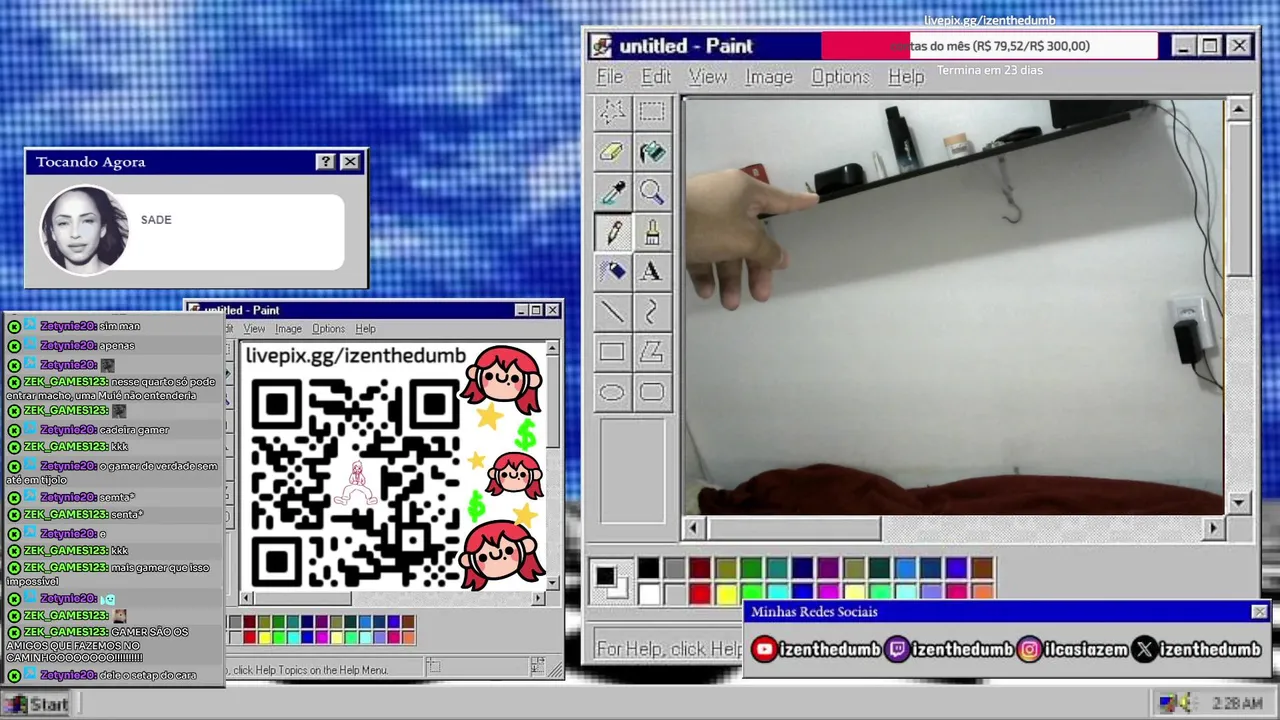This screenshot has width=1280, height=720.
Task: Pick the purple swatch in large palette top row
Action: coord(828,569)
